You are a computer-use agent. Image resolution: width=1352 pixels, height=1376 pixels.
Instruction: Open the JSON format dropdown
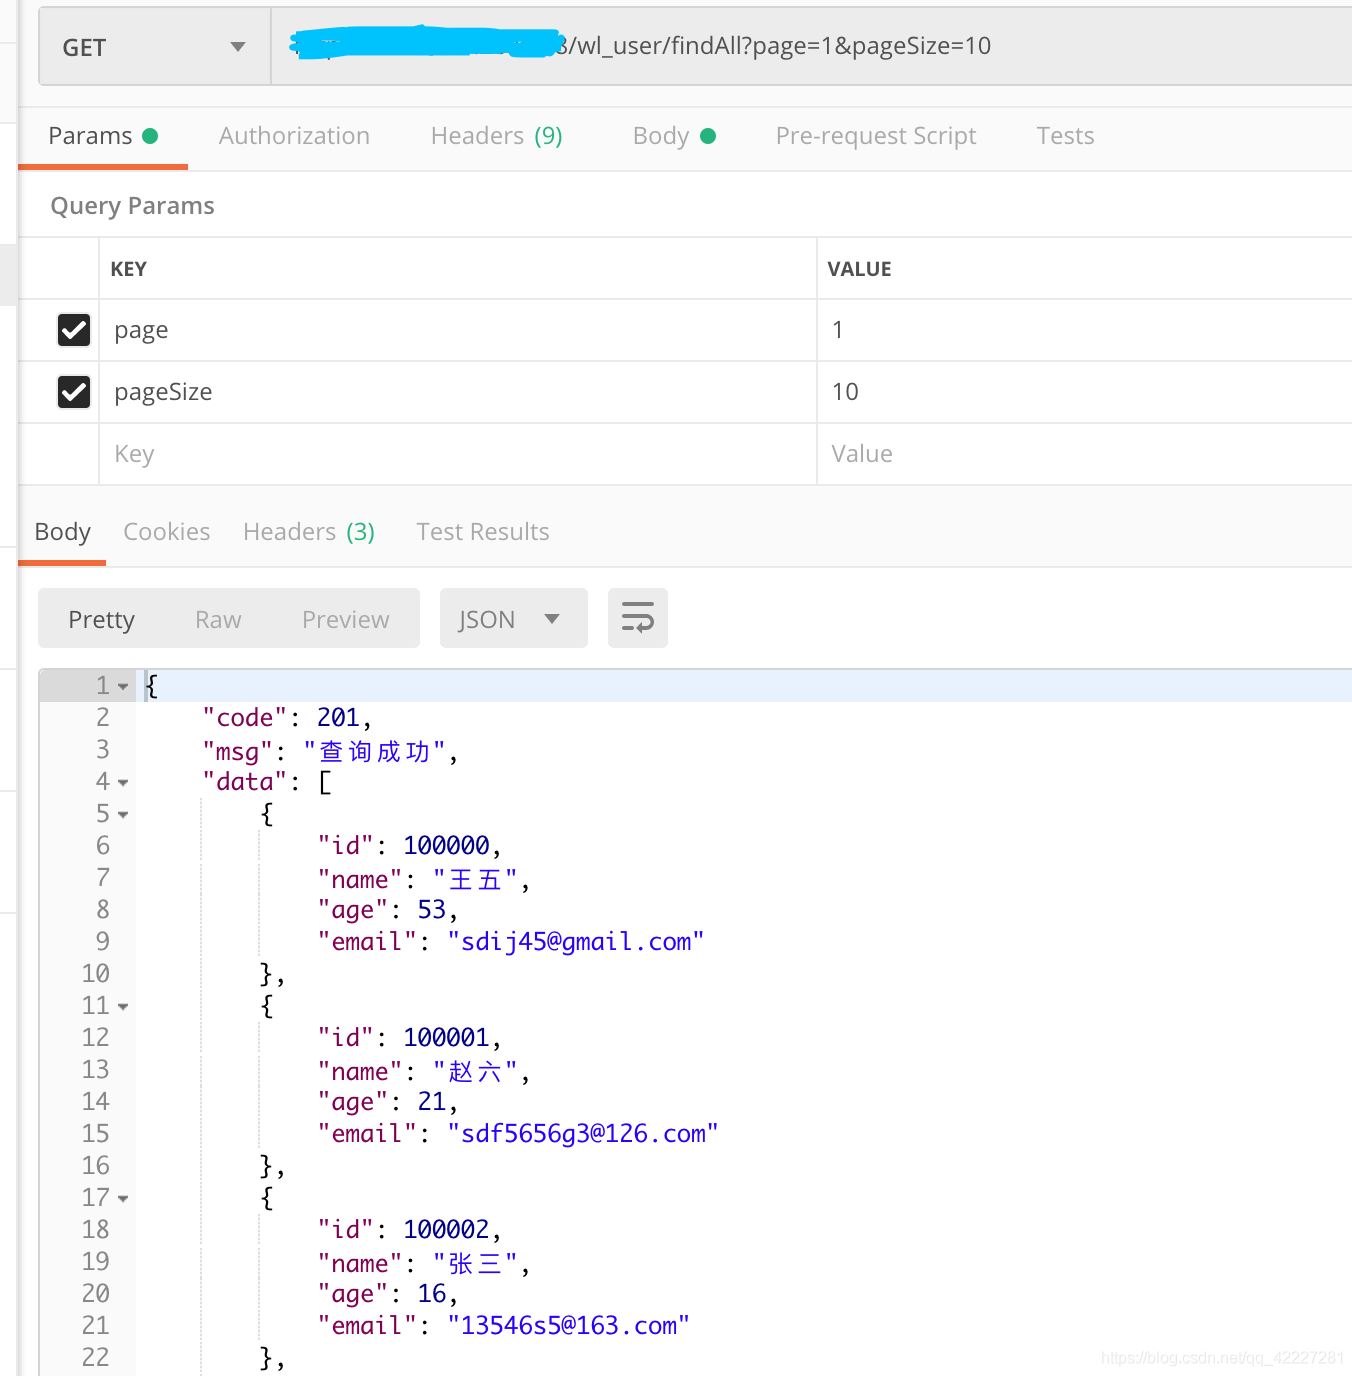tap(513, 619)
